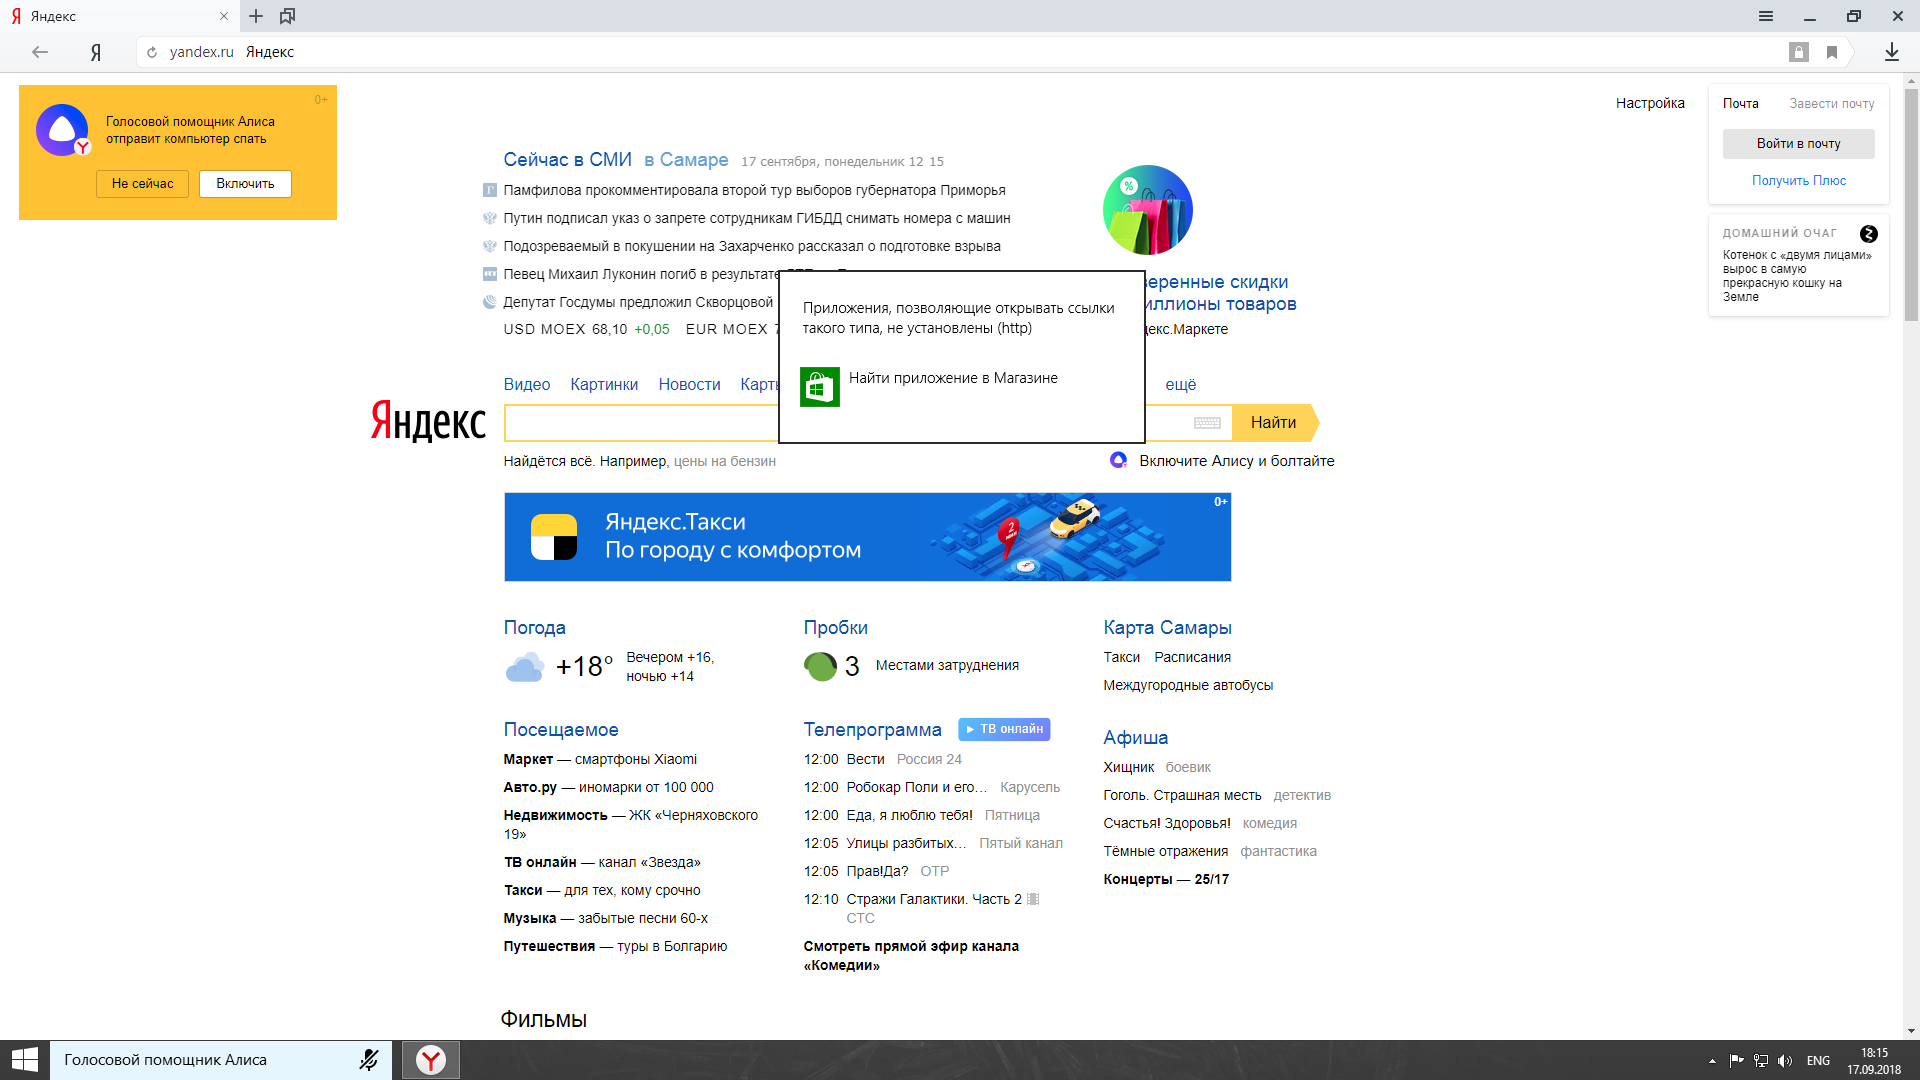Open the 'ещё' services dropdown
Screen dimensions: 1920x1080
tap(1180, 385)
